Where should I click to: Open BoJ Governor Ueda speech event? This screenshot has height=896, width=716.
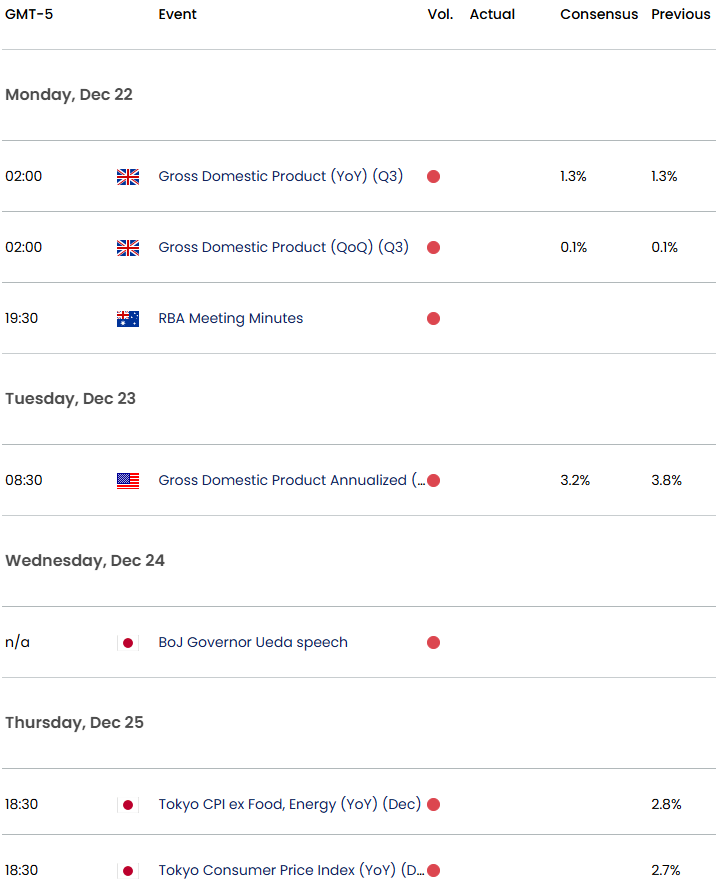pos(253,643)
